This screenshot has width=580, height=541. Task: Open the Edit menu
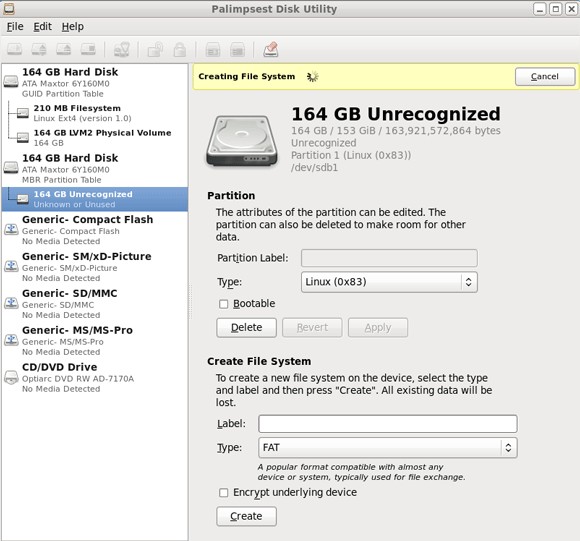point(43,27)
